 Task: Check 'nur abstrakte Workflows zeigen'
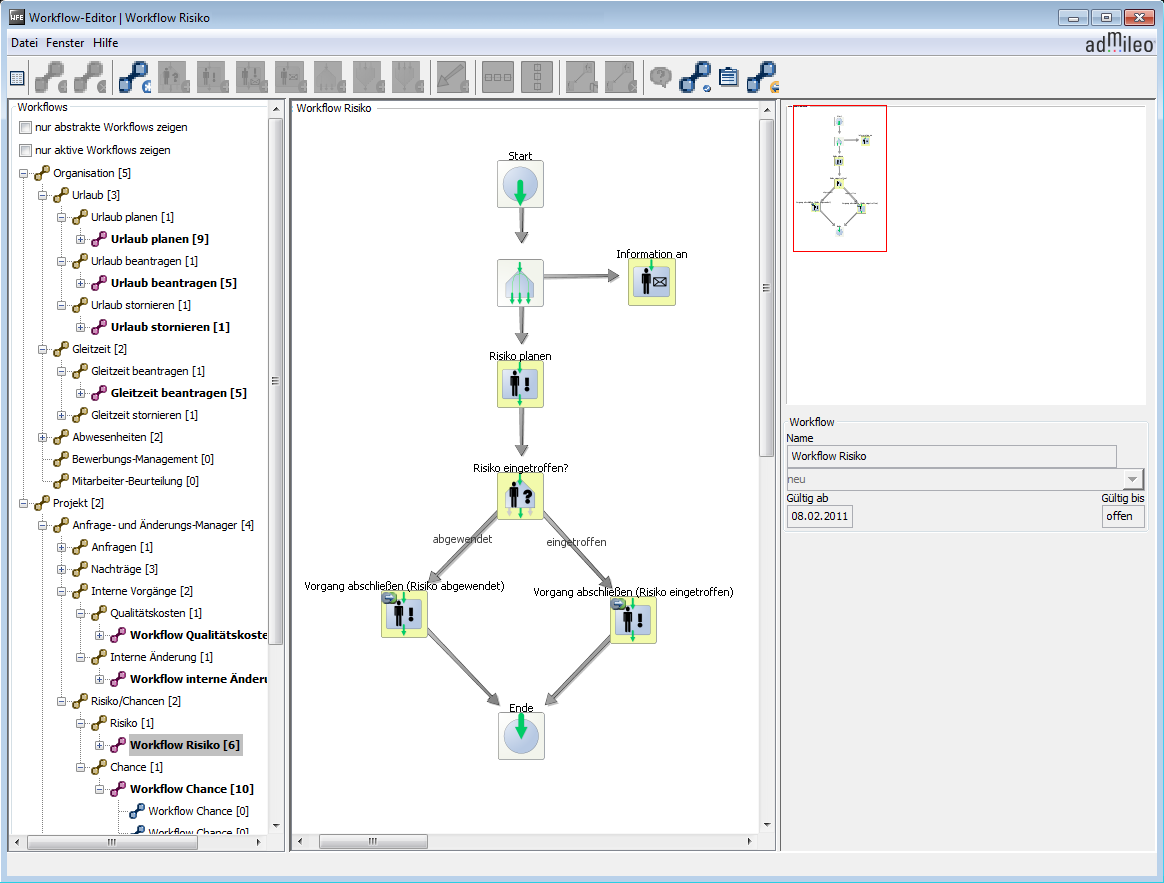[x=26, y=127]
